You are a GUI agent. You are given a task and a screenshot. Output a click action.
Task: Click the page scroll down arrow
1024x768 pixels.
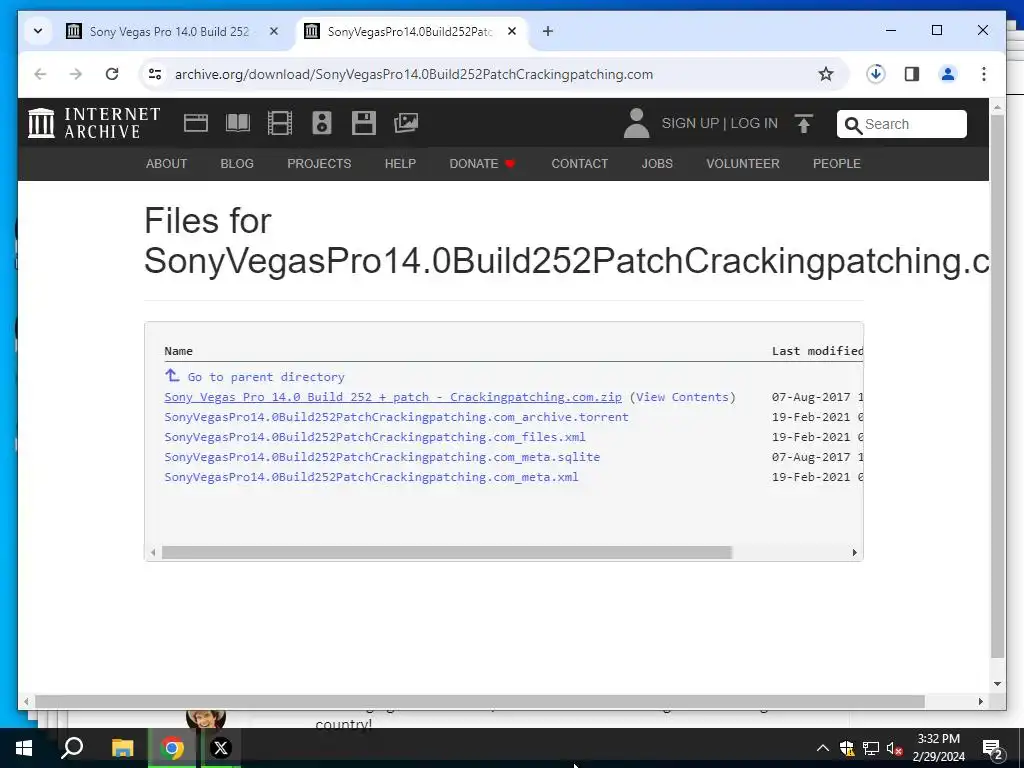997,684
